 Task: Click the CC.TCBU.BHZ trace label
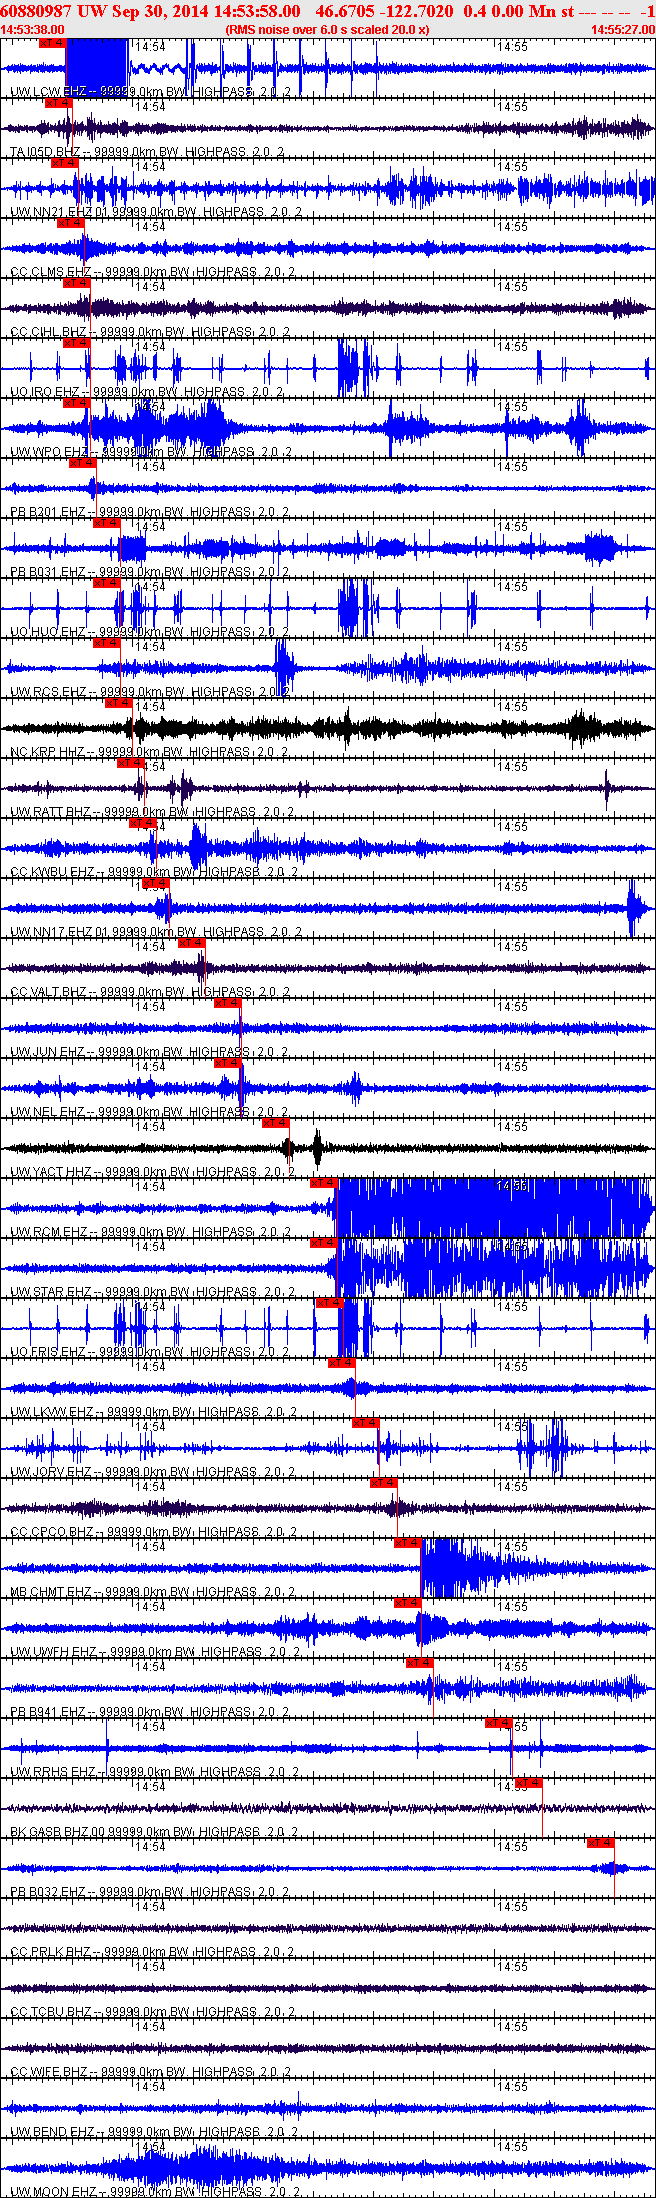[152, 2012]
